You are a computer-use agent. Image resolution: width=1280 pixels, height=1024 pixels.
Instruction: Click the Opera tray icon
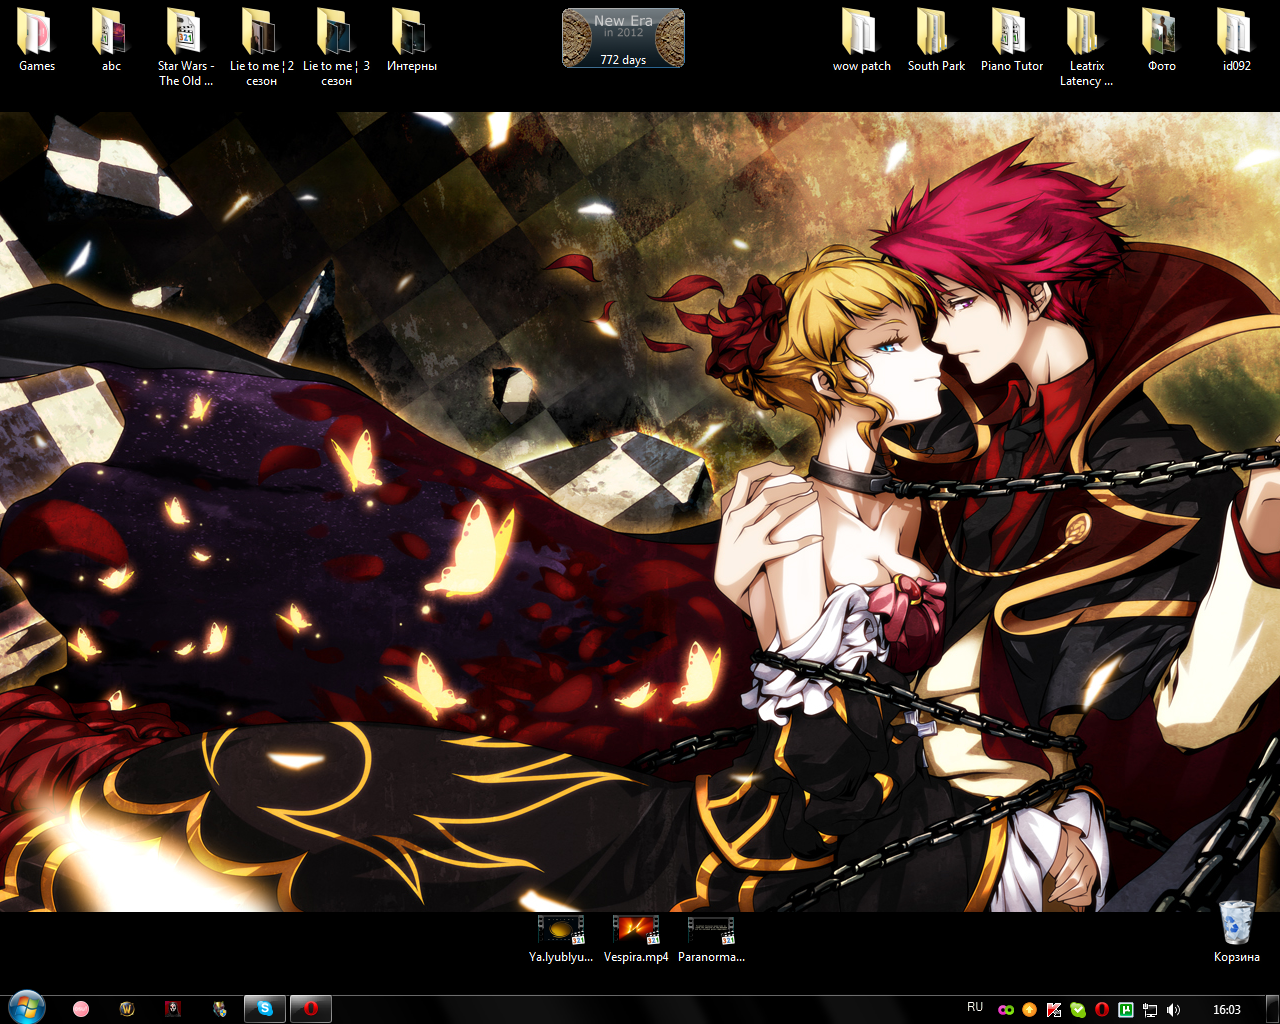tap(1101, 1010)
